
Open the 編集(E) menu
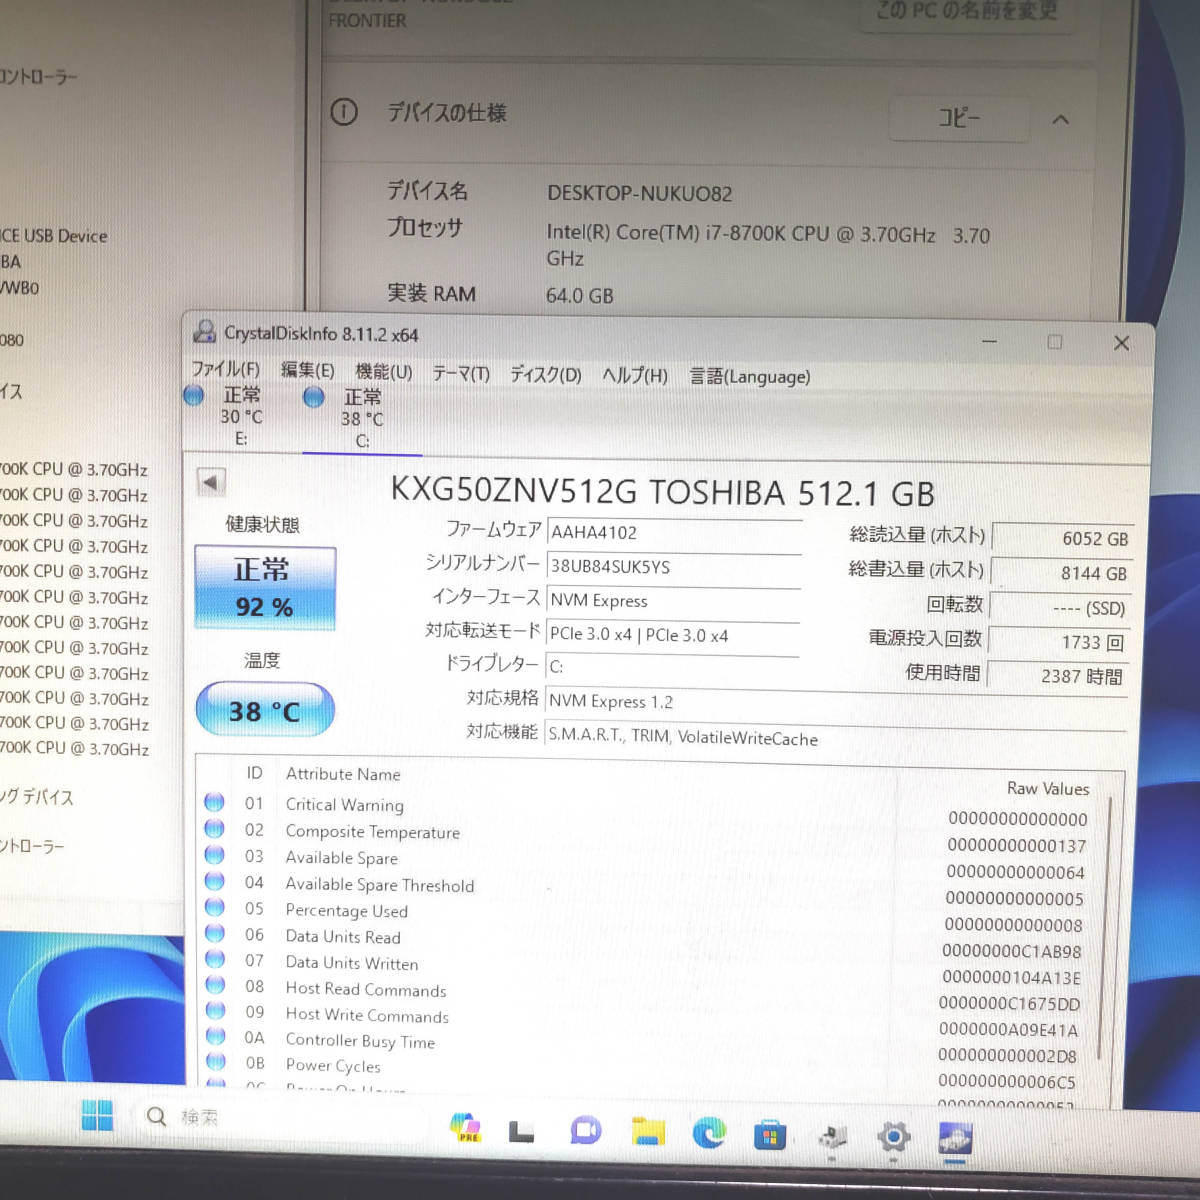click(307, 370)
